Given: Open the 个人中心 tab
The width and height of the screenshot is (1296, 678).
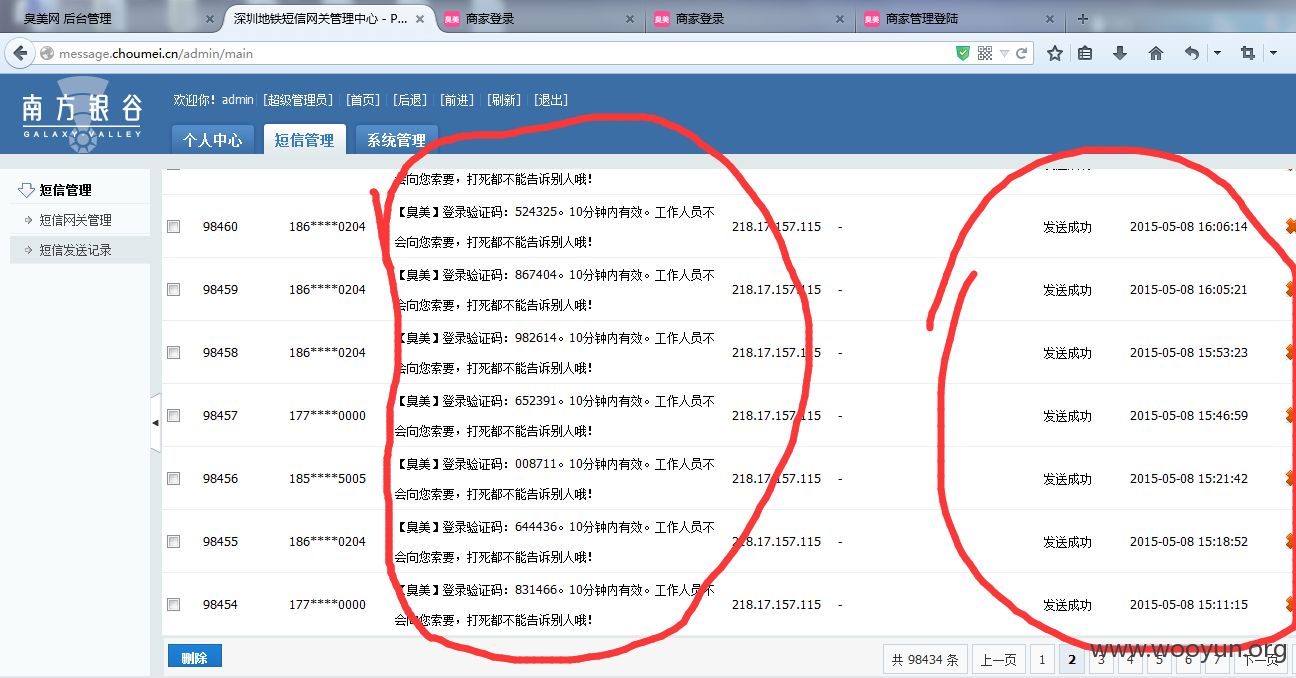Looking at the screenshot, I should point(212,140).
